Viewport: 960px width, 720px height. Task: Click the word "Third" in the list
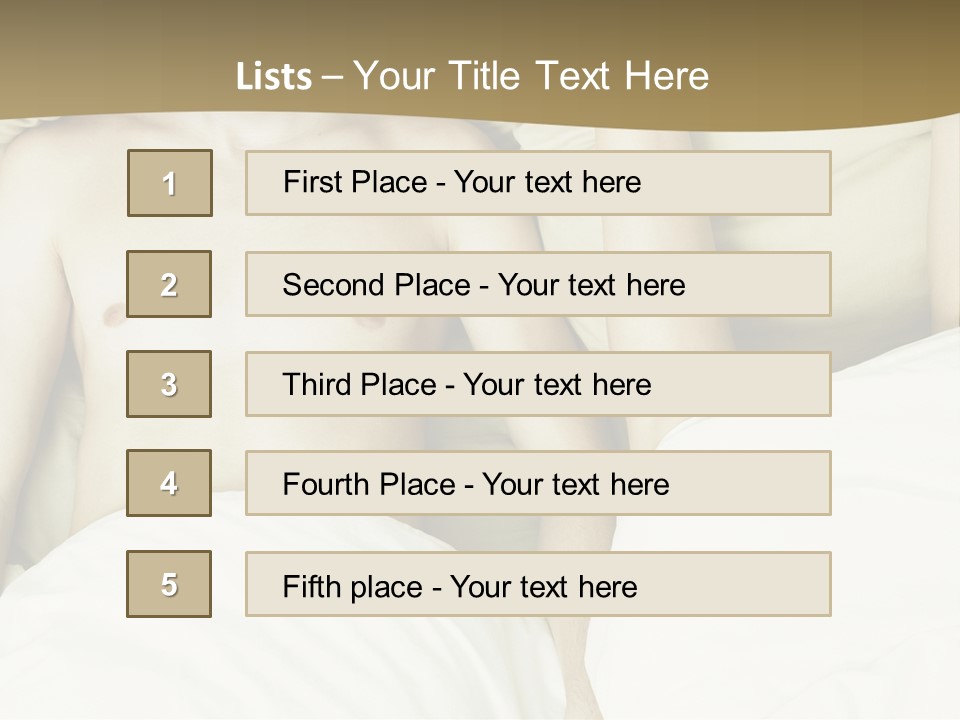coord(318,385)
